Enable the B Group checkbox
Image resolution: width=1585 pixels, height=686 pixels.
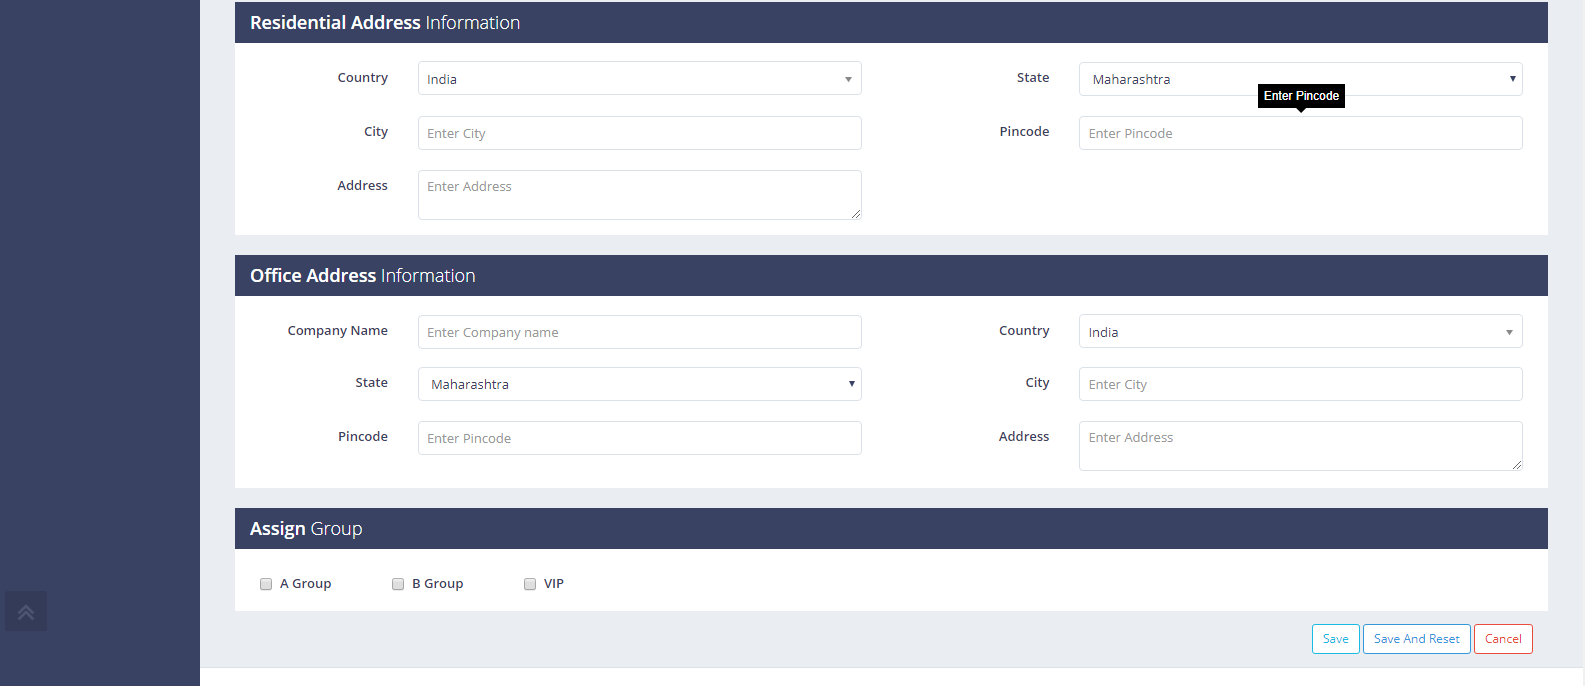click(398, 584)
